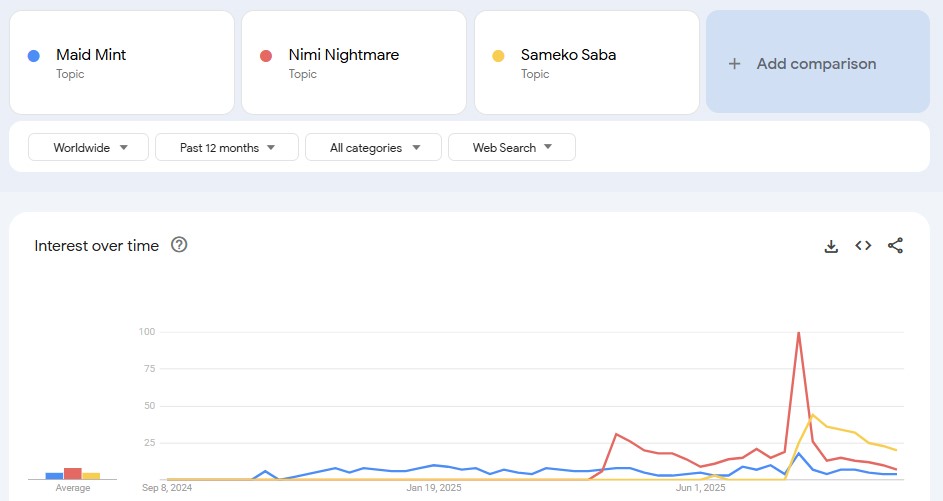Expand the Worldwide region dropdown
Screen dimensions: 943x501
89,148
